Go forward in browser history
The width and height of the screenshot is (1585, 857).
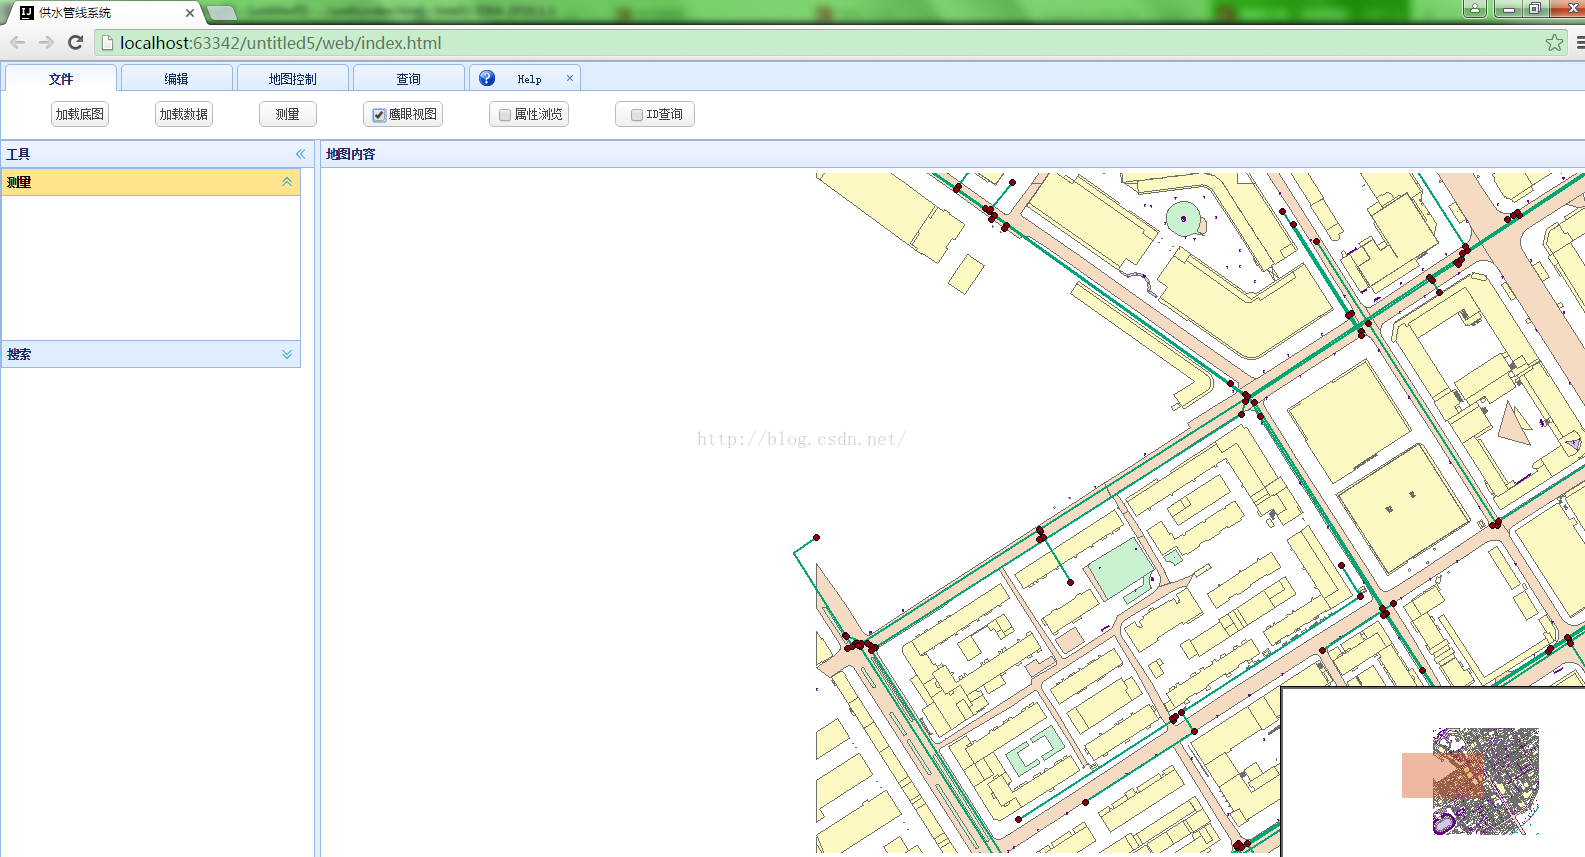[x=46, y=42]
